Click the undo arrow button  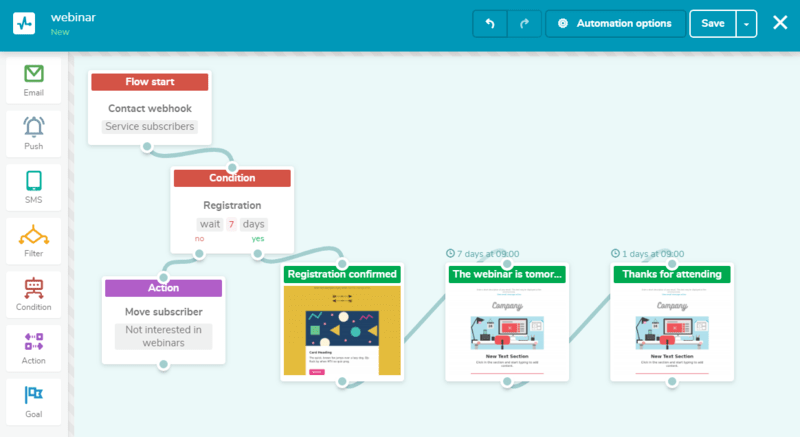[490, 23]
